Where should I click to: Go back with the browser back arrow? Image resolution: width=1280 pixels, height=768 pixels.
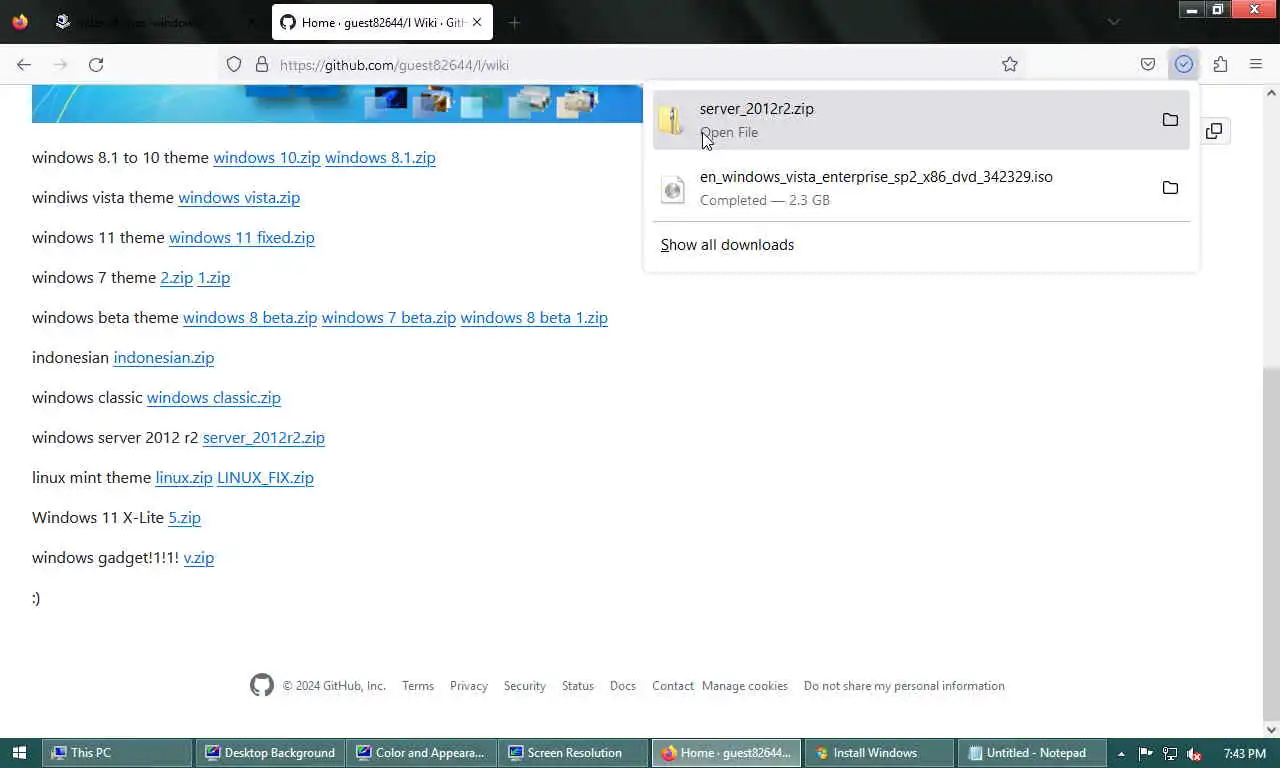(x=24, y=64)
